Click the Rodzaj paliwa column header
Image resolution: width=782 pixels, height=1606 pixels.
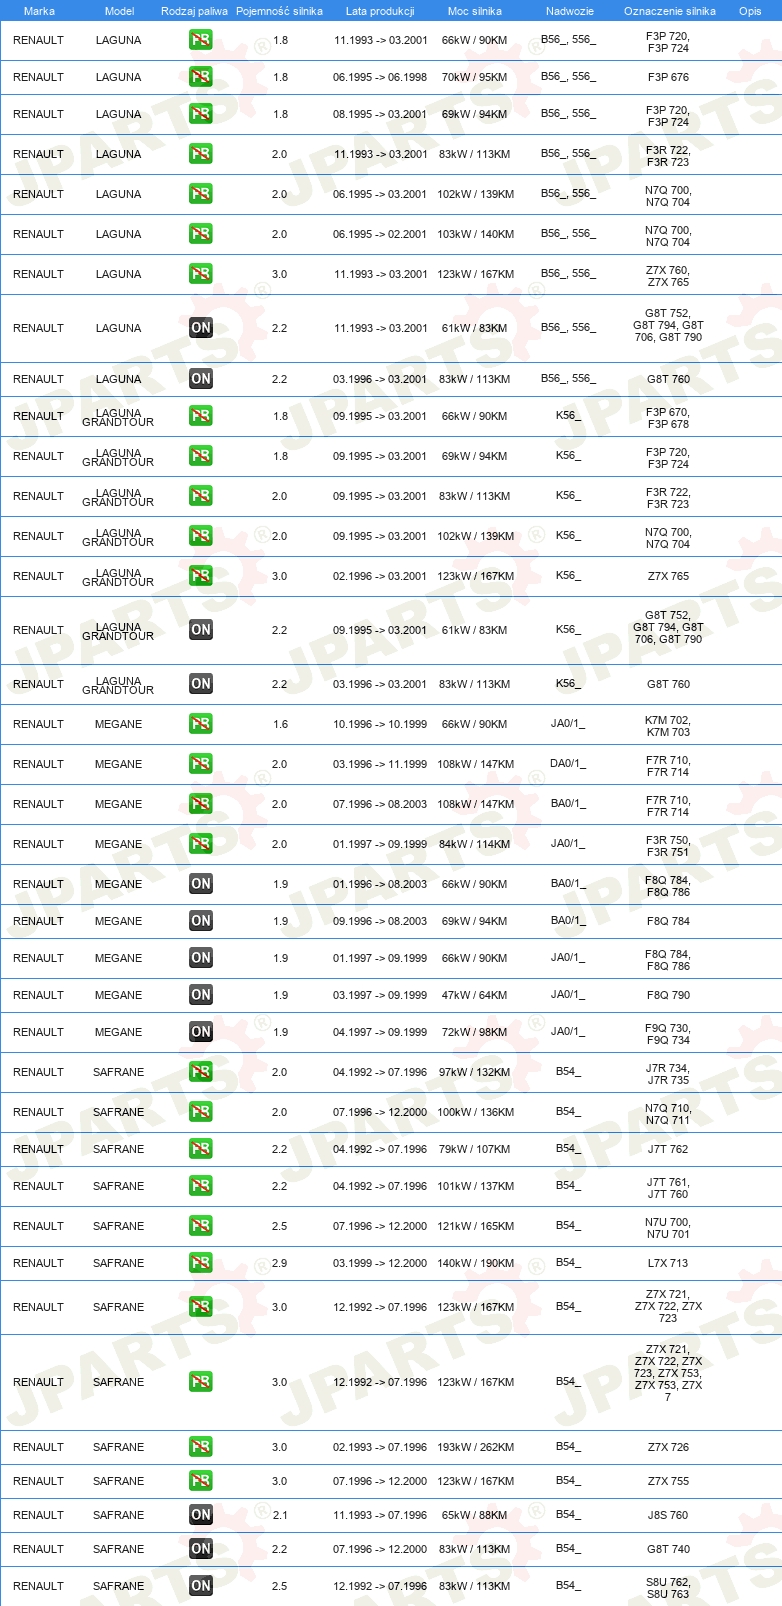(x=194, y=11)
